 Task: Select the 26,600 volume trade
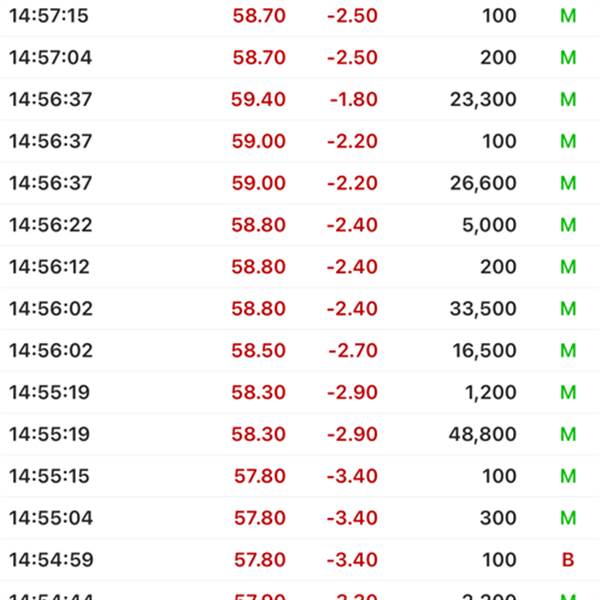click(x=483, y=183)
